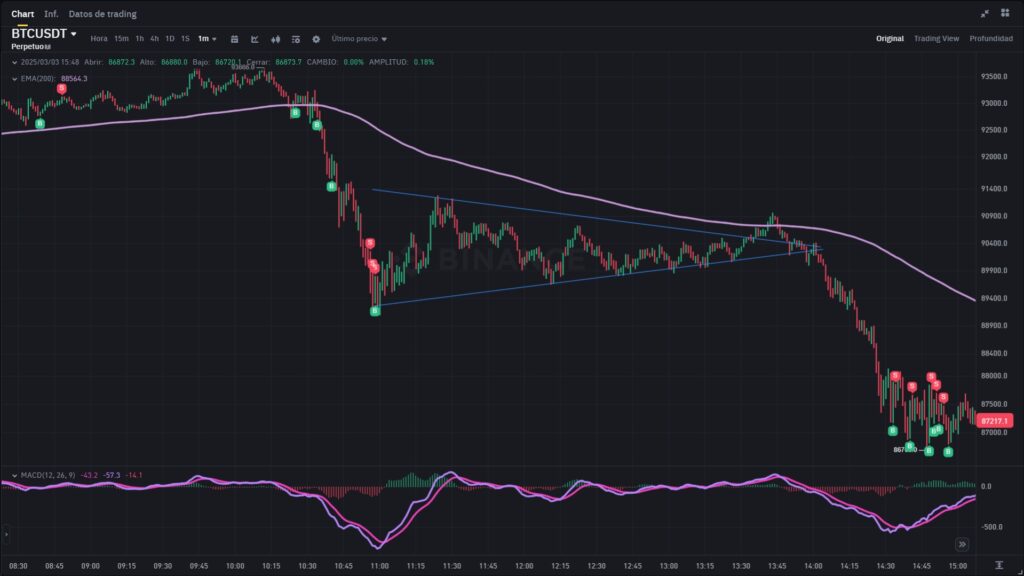The image size is (1024, 576).
Task: Open the Inf. tab
Action: coord(51,14)
